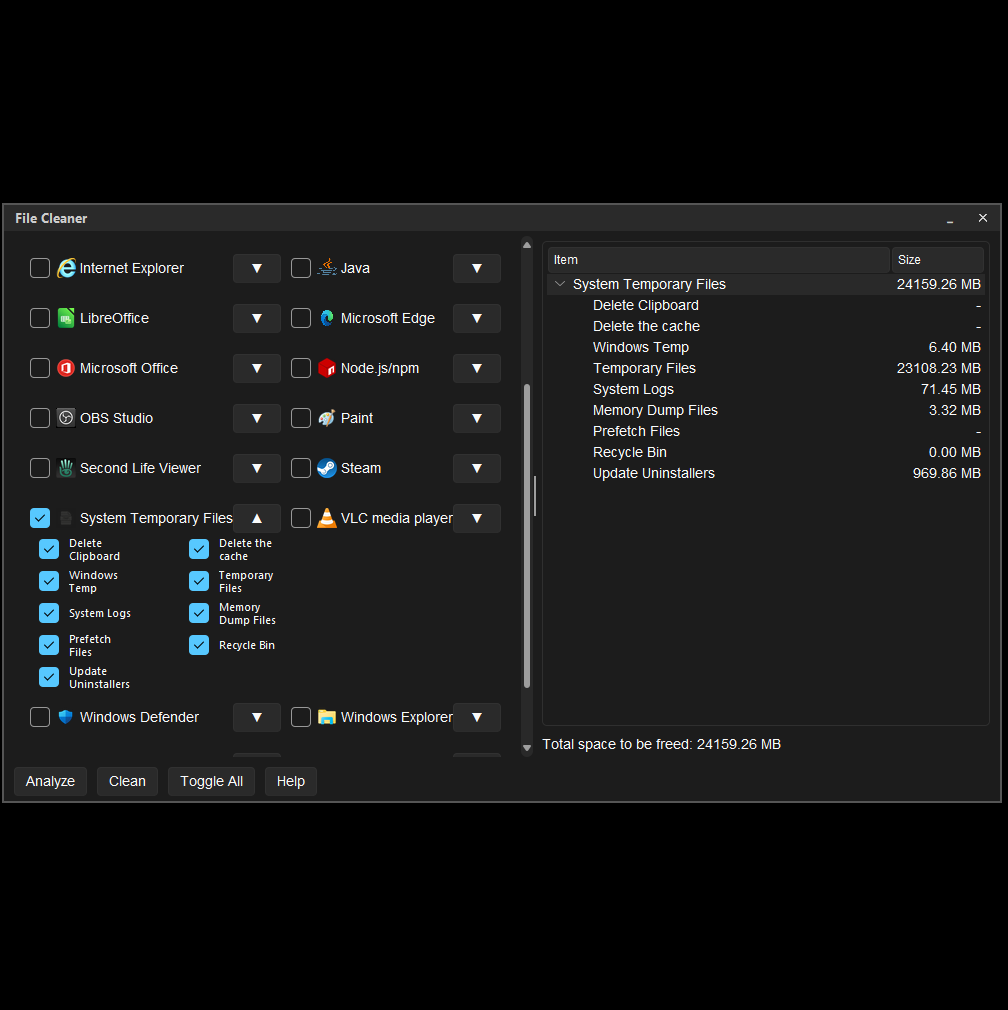Uncheck the Temporary Files sub-option

click(x=199, y=581)
